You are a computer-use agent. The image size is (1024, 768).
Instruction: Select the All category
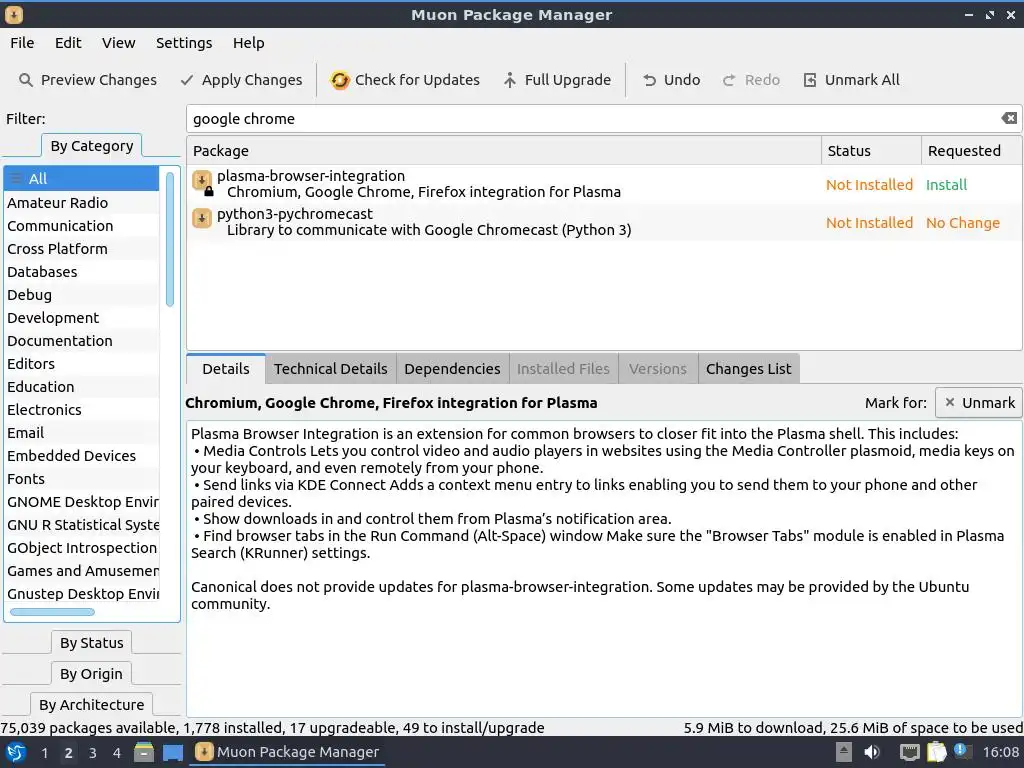click(x=82, y=178)
